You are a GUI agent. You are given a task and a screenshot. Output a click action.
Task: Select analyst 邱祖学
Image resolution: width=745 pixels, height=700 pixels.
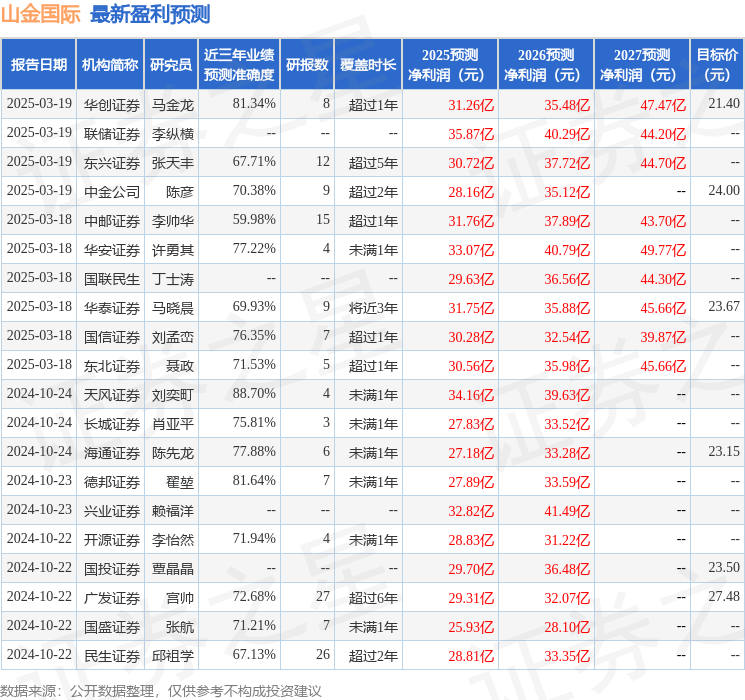click(x=172, y=655)
